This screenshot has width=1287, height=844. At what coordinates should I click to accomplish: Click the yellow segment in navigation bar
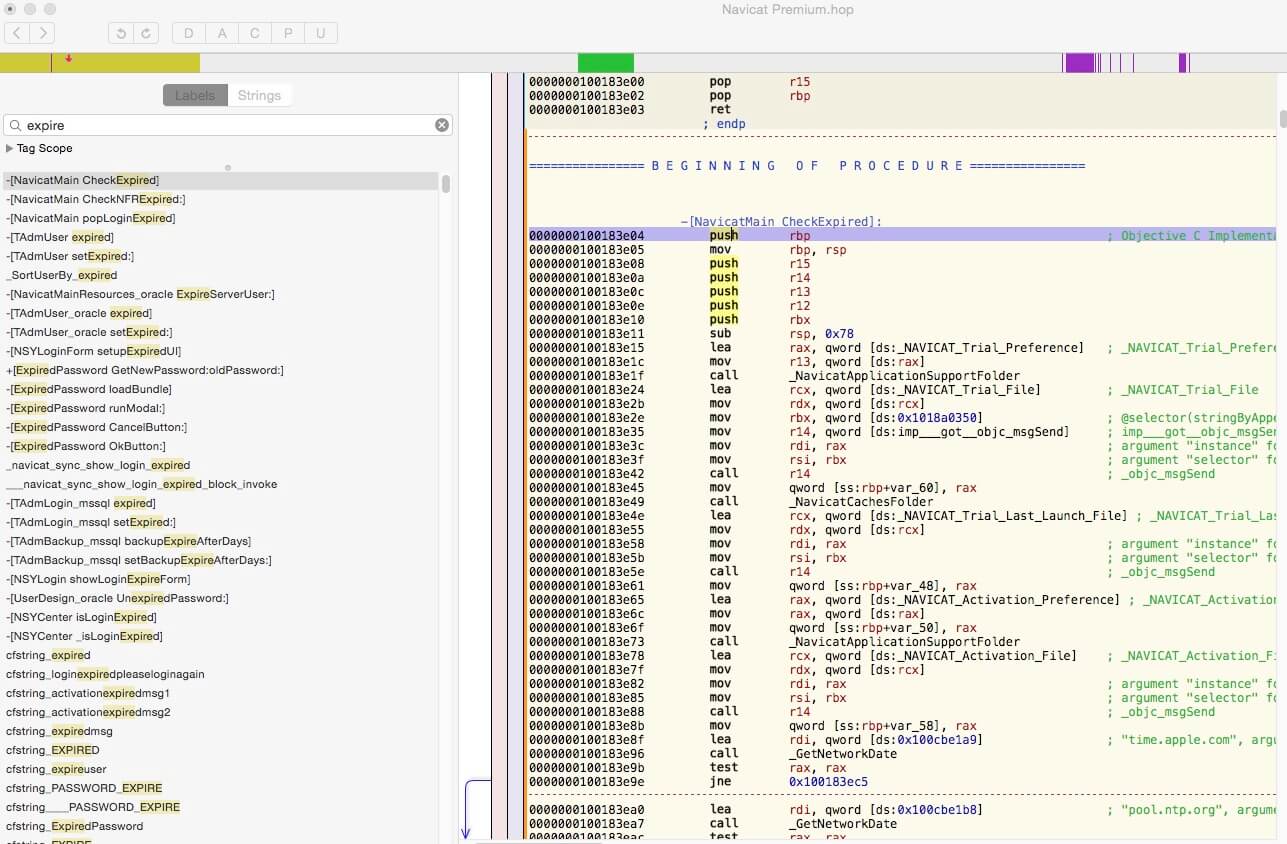pyautogui.click(x=100, y=62)
